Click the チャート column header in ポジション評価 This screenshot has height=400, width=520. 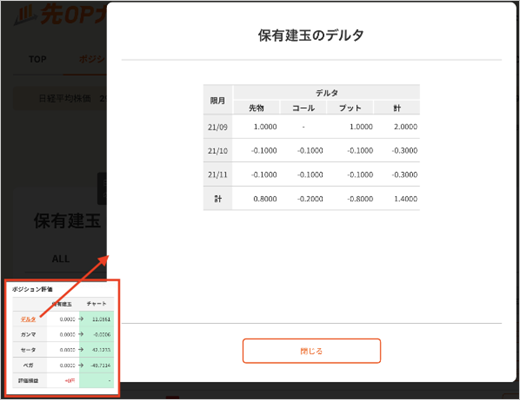coord(97,304)
